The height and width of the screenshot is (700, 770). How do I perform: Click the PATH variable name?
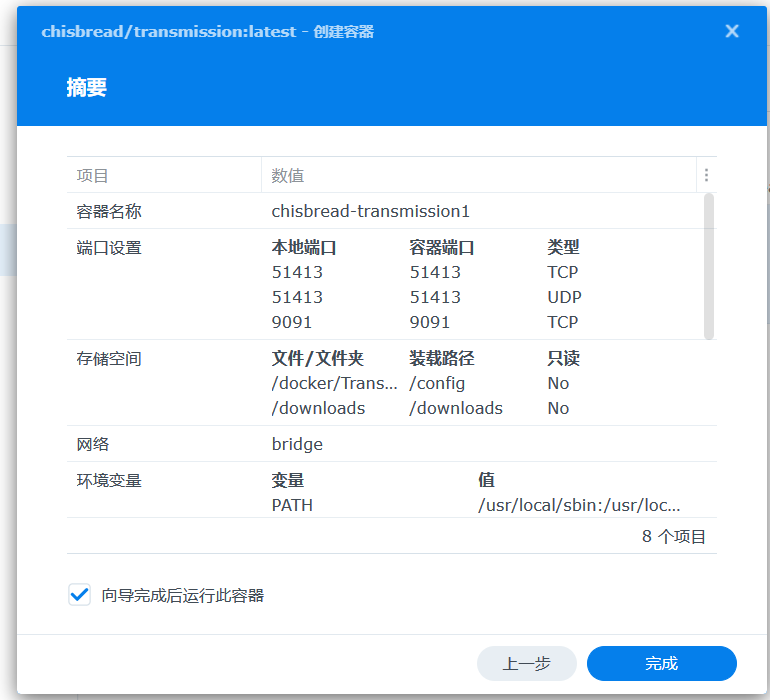tap(292, 505)
